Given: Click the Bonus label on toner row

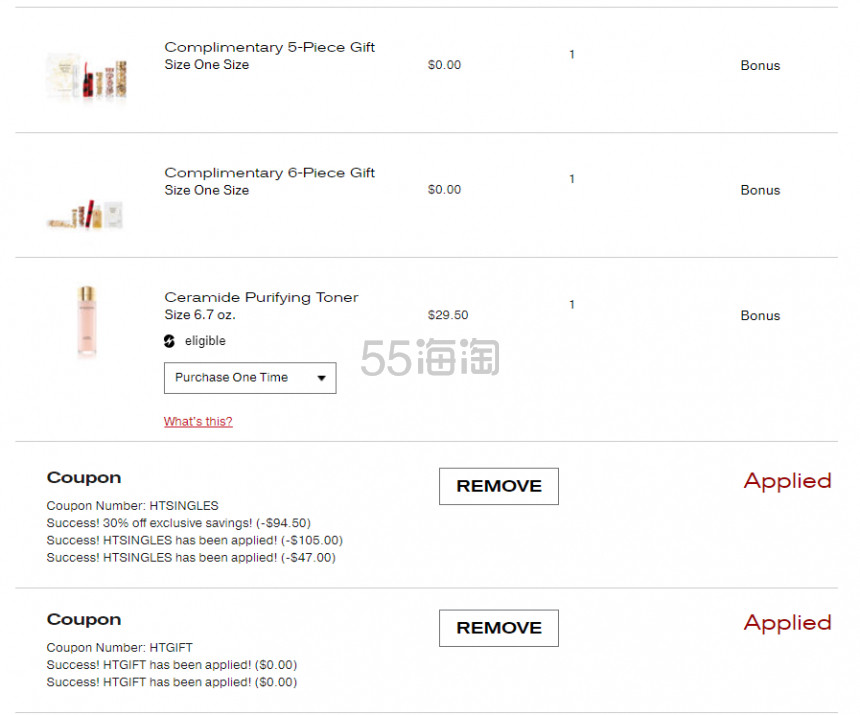Looking at the screenshot, I should pos(760,316).
